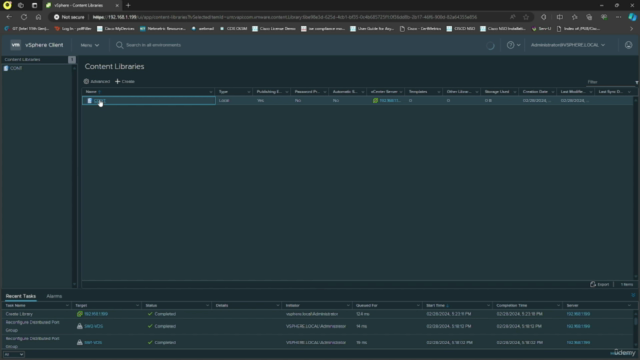The image size is (640, 360).
Task: Click the Copilot icon in the browser
Action: 632,17
